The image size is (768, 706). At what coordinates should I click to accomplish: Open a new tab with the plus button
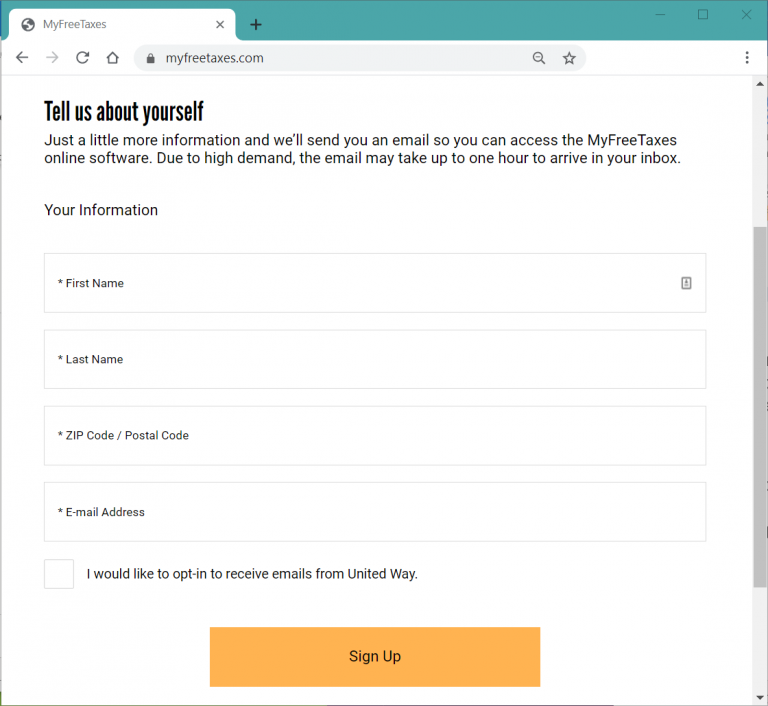(256, 25)
